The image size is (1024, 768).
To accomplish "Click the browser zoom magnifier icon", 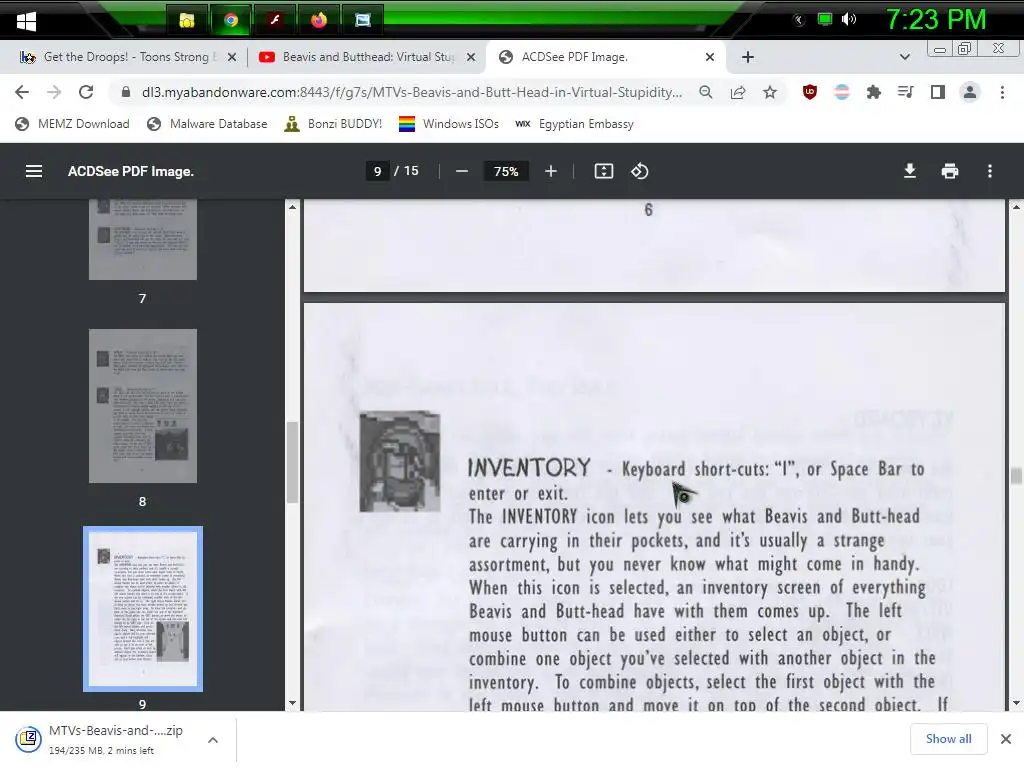I will [x=706, y=92].
